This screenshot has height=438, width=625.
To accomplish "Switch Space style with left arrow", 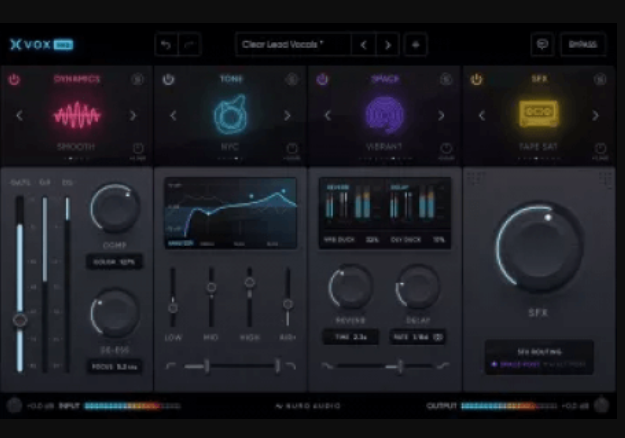I will (327, 116).
